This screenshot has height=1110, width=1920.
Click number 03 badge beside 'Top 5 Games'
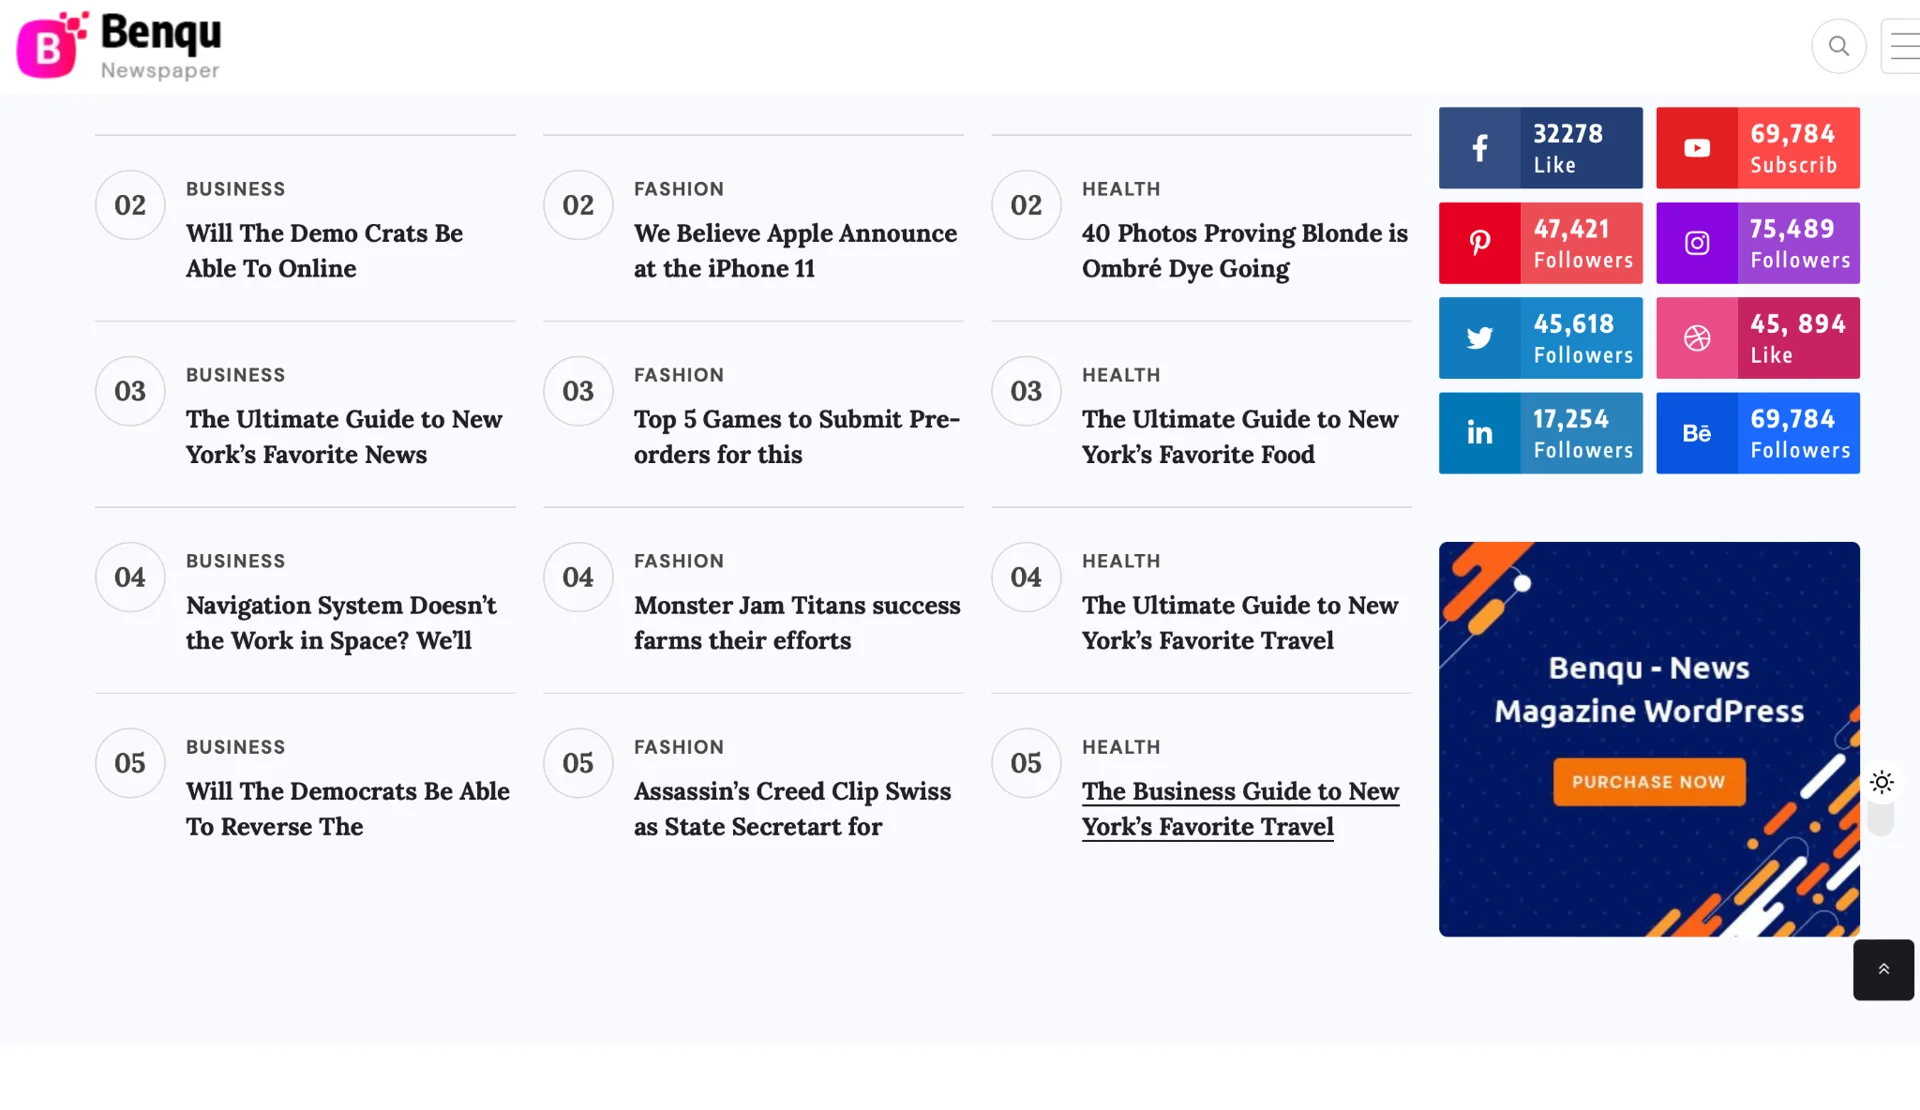578,391
